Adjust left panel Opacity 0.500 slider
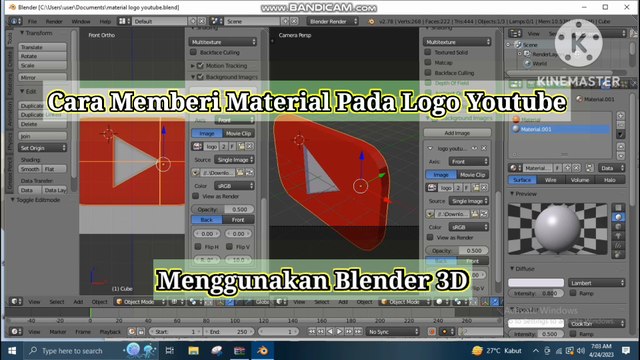The width and height of the screenshot is (640, 360). pyautogui.click(x=223, y=209)
